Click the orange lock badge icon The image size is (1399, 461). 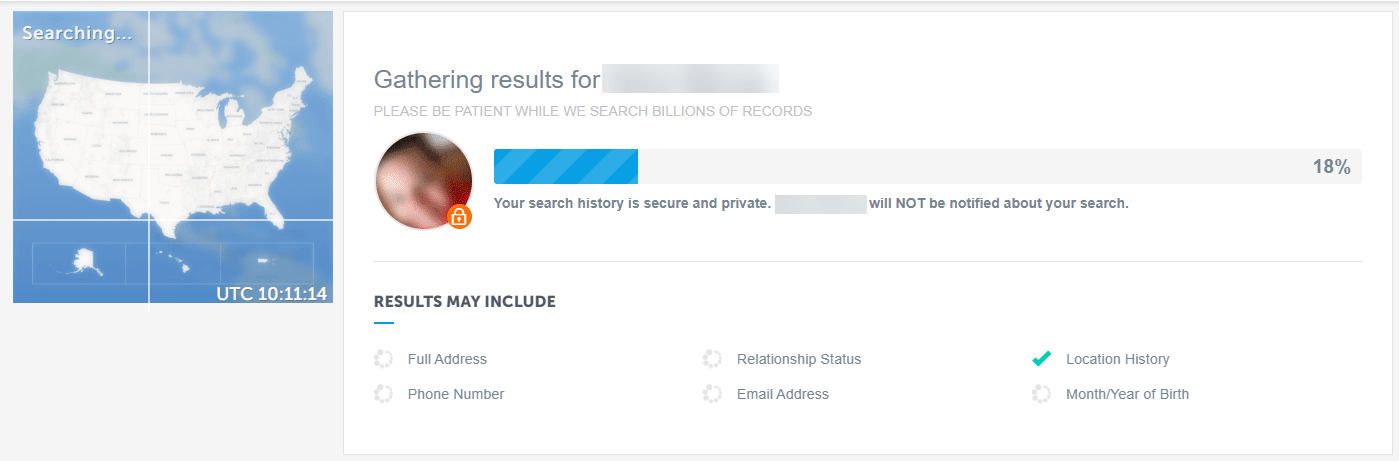point(459,216)
